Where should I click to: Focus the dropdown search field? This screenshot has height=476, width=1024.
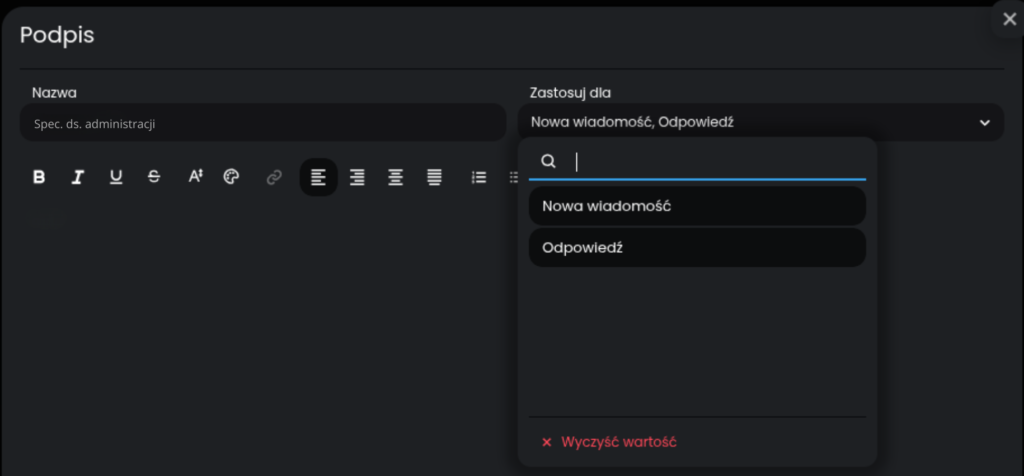[715, 161]
